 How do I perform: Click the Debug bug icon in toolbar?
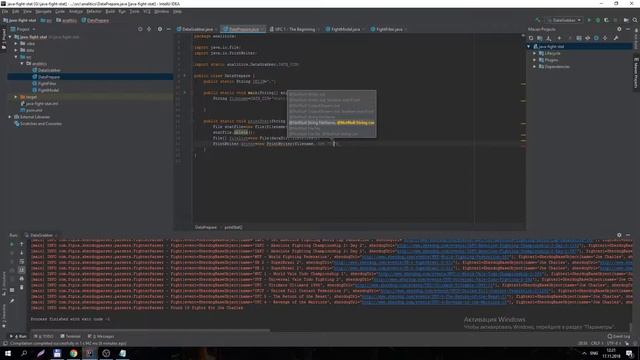598,20
